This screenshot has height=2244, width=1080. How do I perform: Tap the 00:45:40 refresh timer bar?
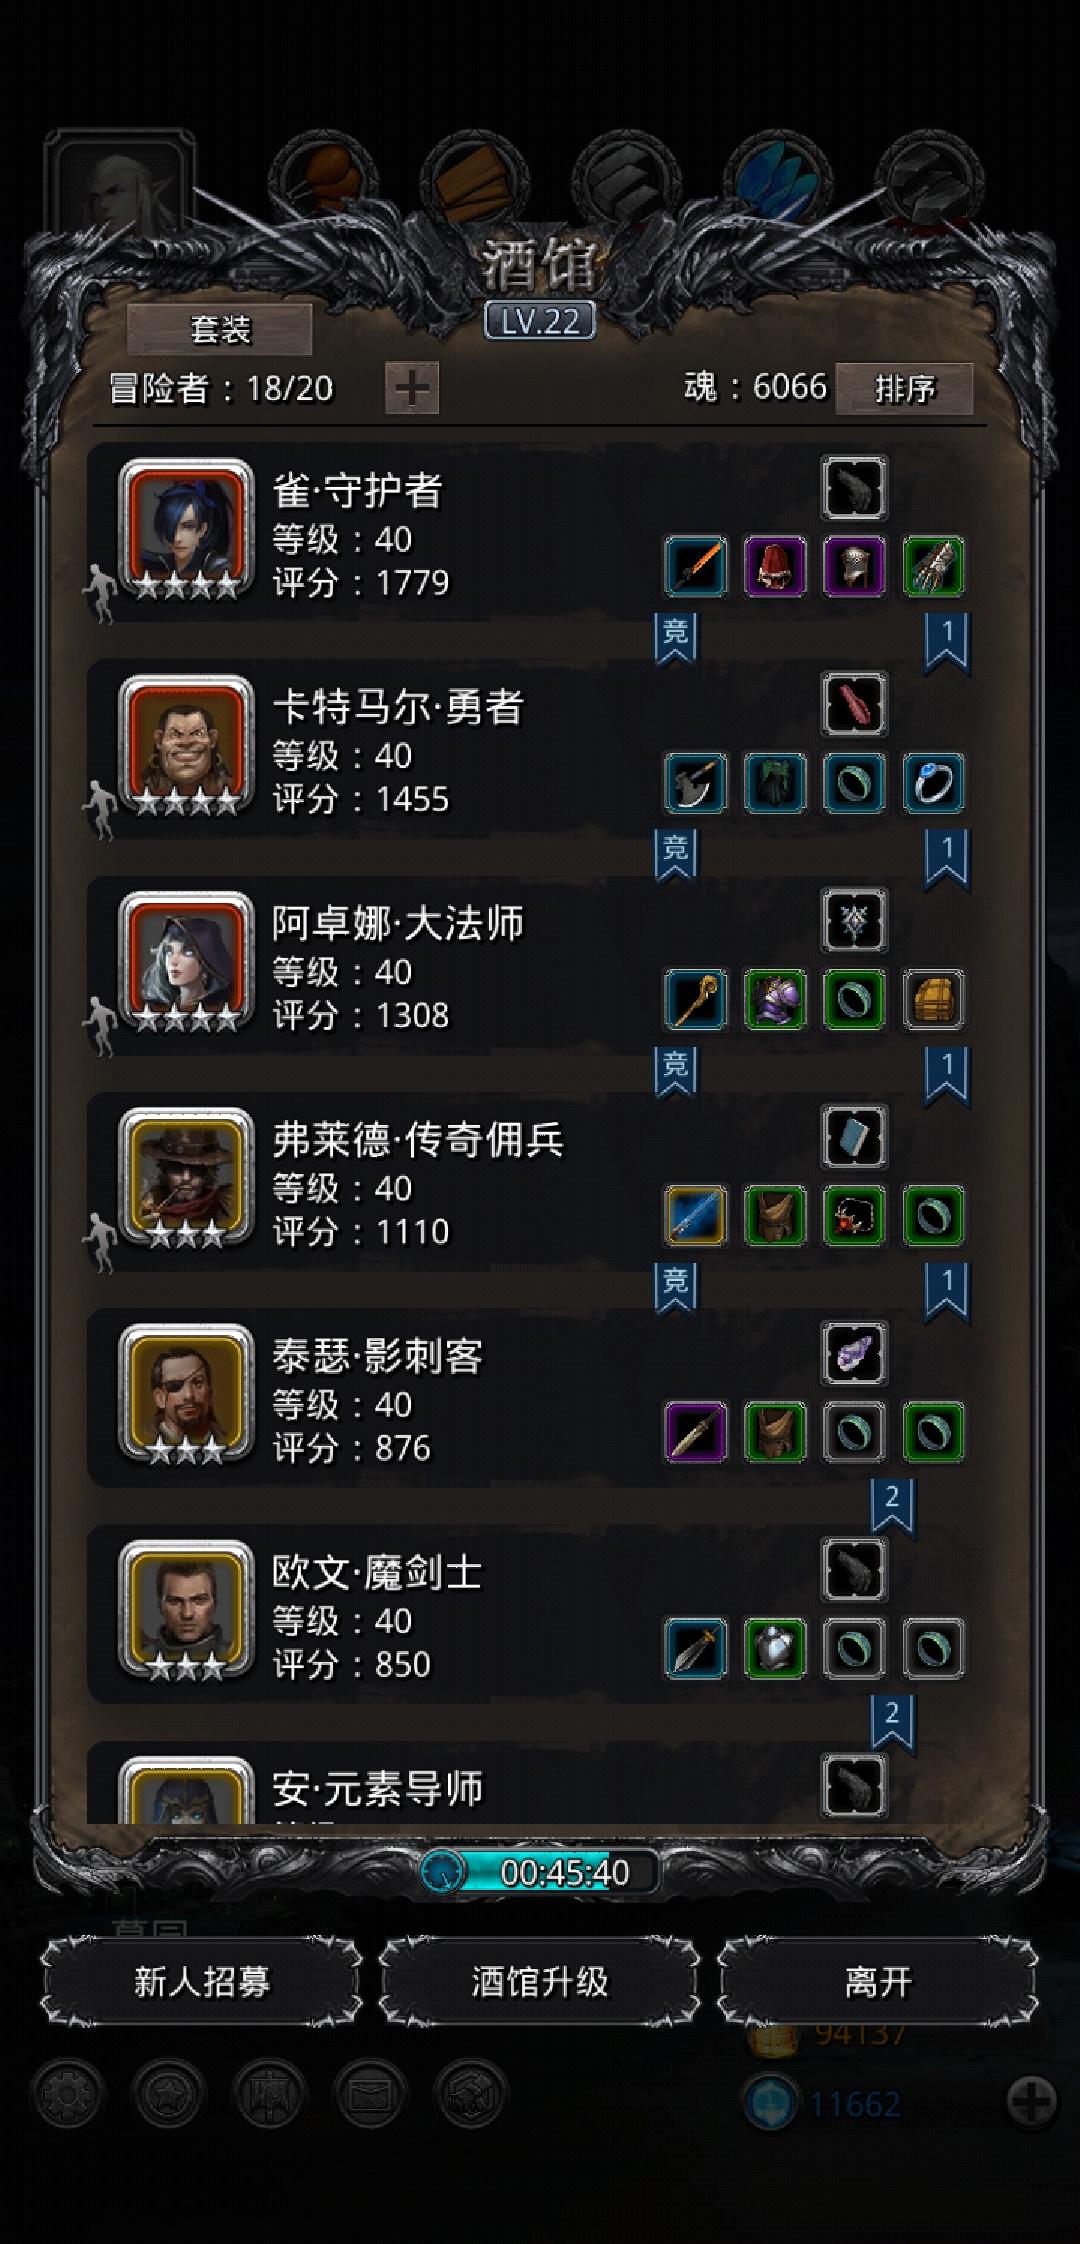point(540,1871)
